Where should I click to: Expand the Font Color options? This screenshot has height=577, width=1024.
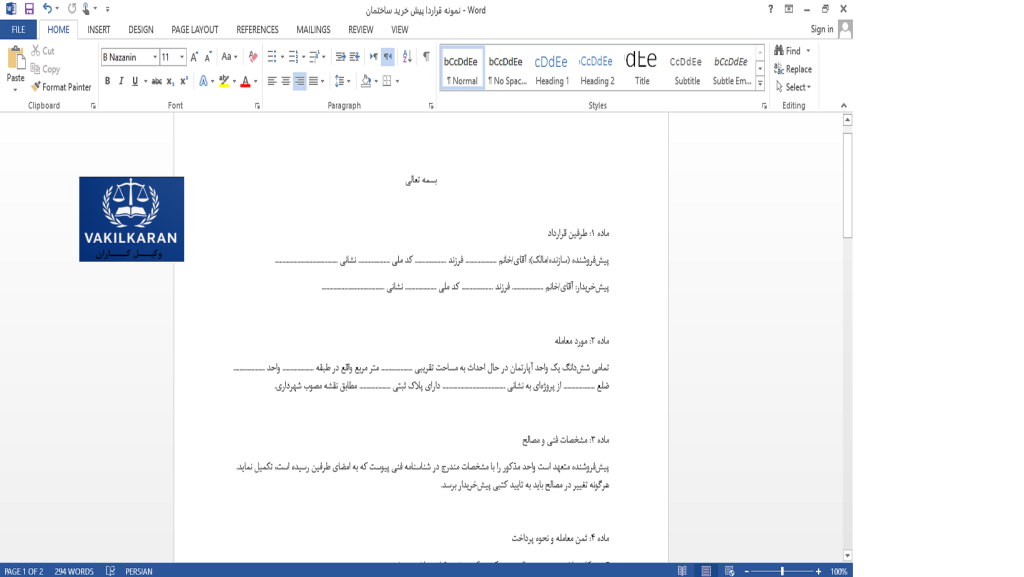tap(254, 80)
